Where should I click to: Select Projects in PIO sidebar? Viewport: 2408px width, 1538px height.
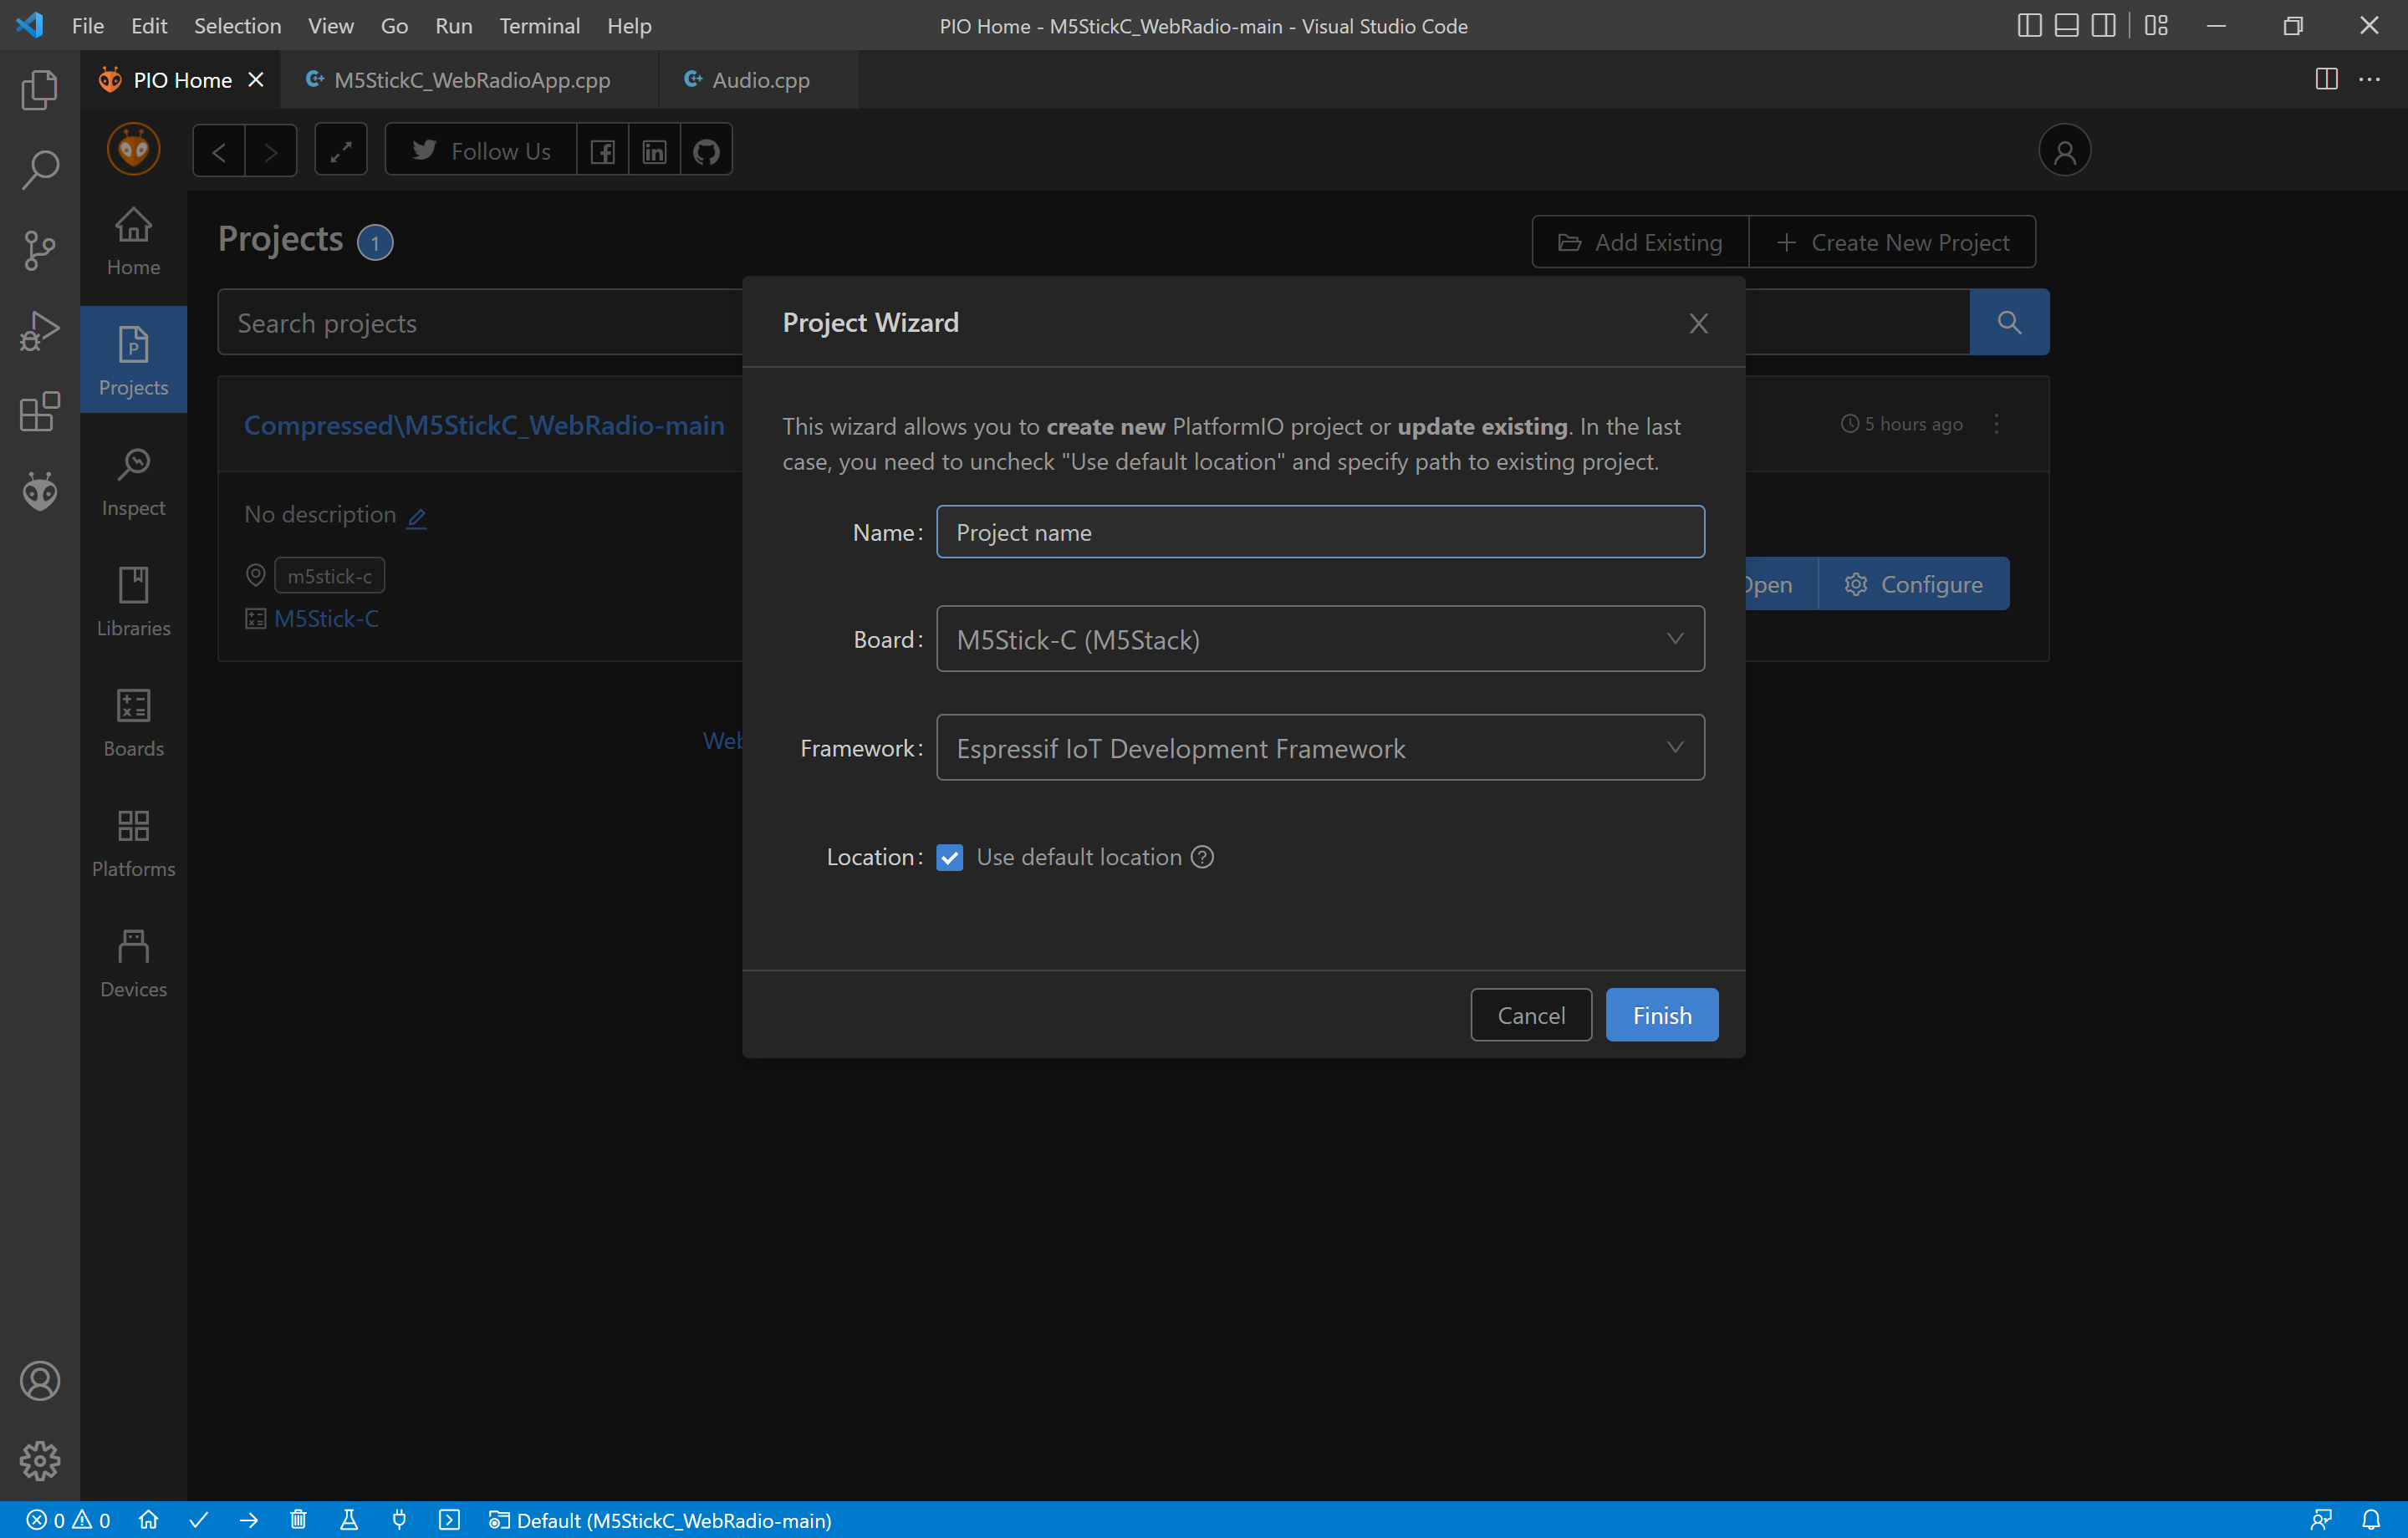point(133,360)
